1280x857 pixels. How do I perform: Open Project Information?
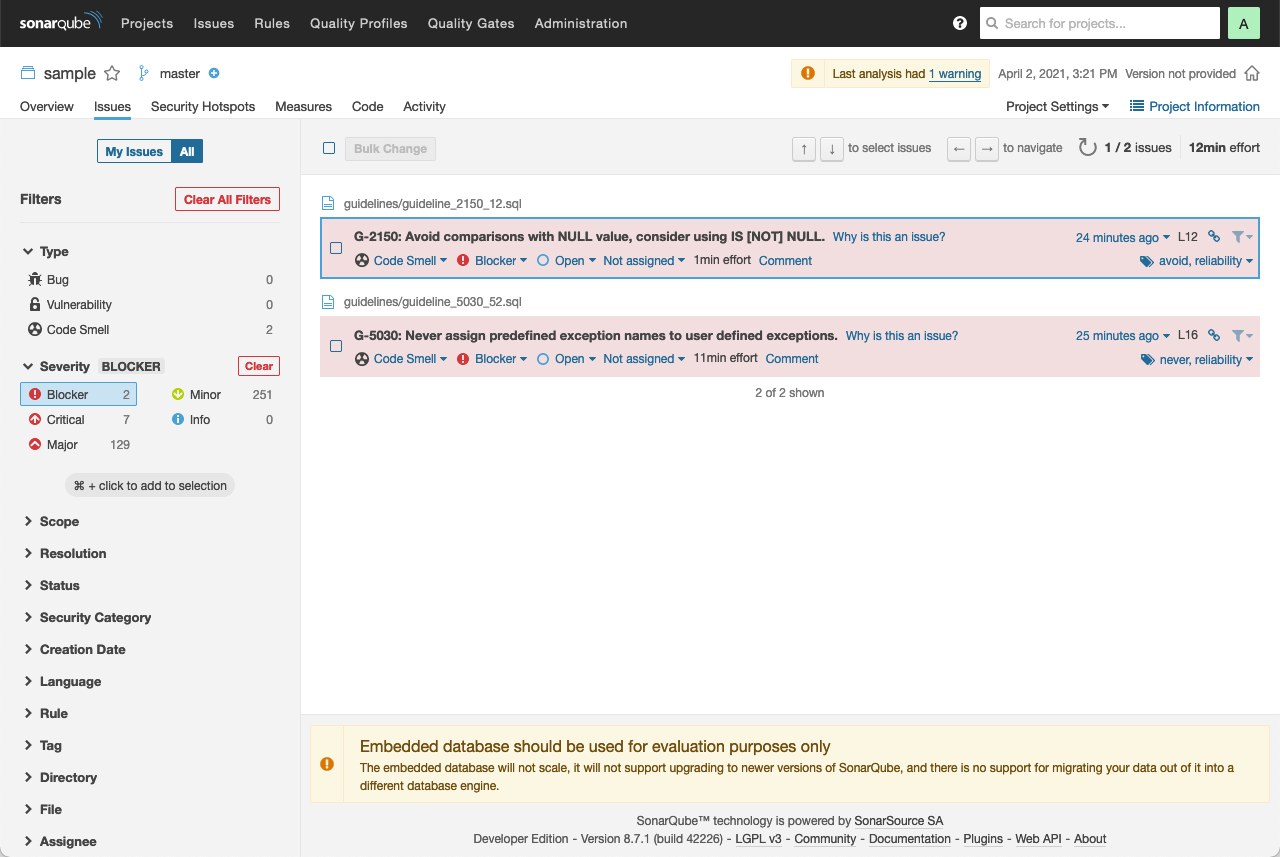(1195, 106)
